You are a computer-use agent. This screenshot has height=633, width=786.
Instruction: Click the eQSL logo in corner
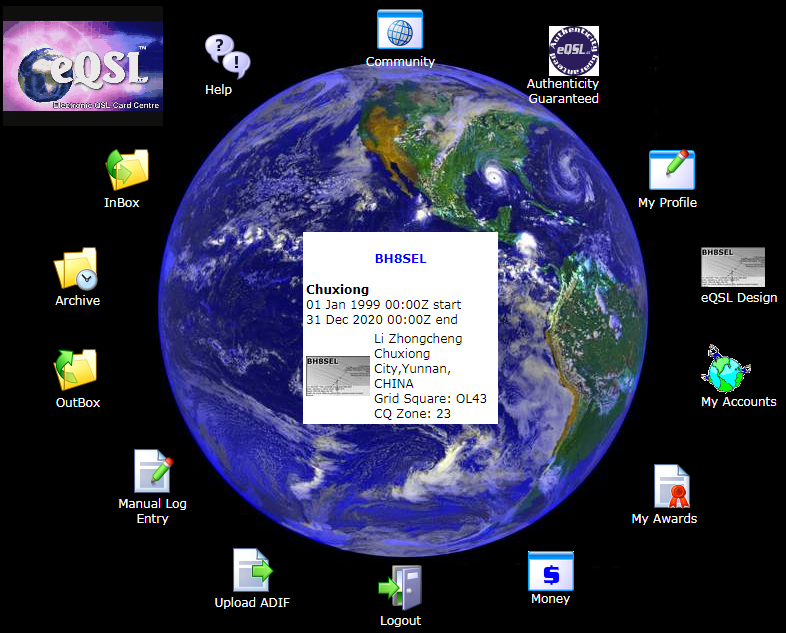click(83, 65)
